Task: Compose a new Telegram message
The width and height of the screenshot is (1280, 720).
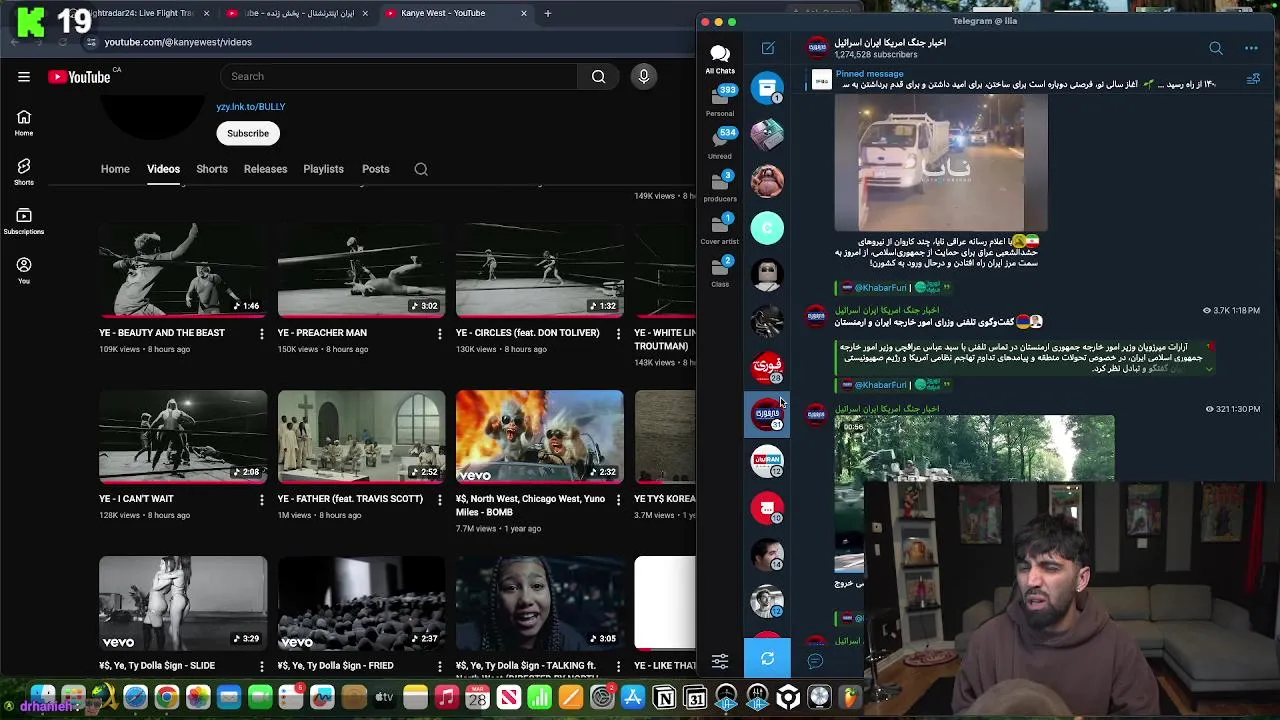Action: tap(768, 48)
